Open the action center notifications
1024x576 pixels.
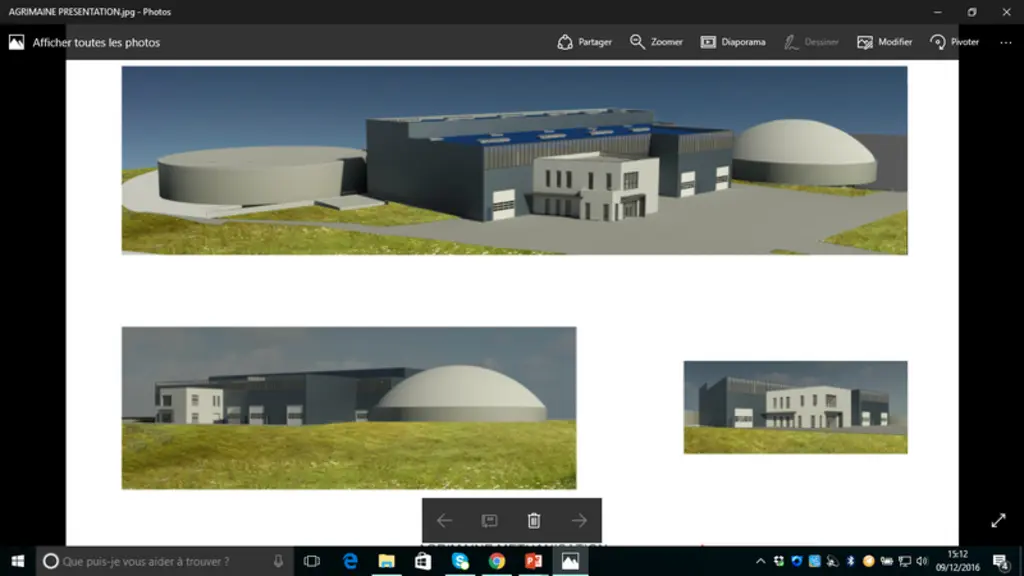[x=1001, y=561]
